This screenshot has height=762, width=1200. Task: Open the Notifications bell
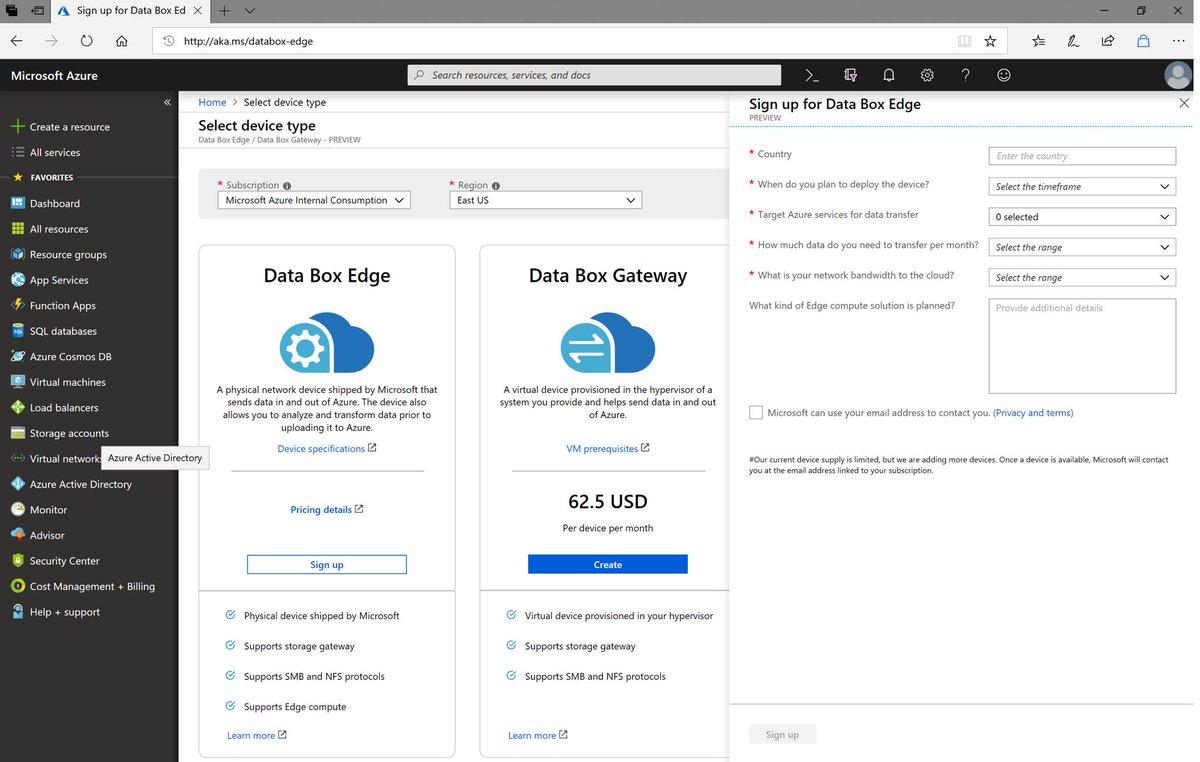888,75
